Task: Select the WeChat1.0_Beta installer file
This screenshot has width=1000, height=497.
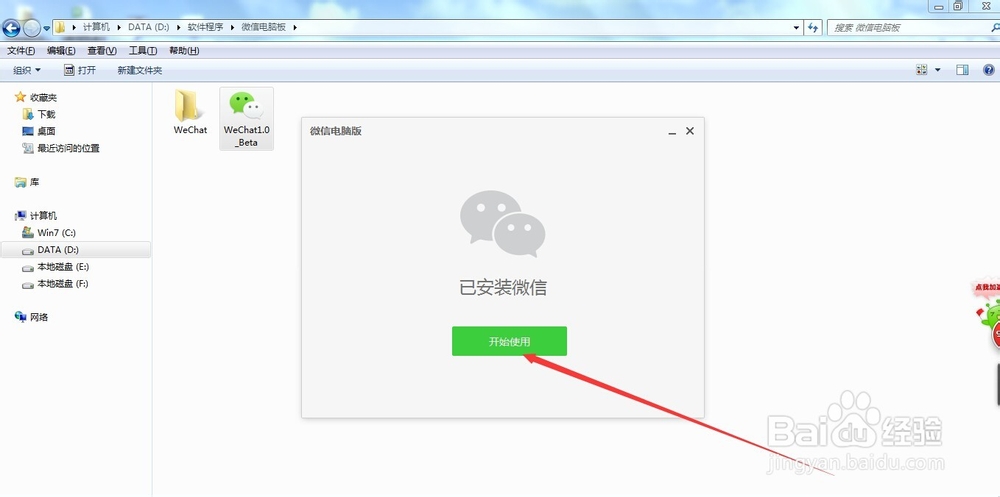Action: [247, 119]
